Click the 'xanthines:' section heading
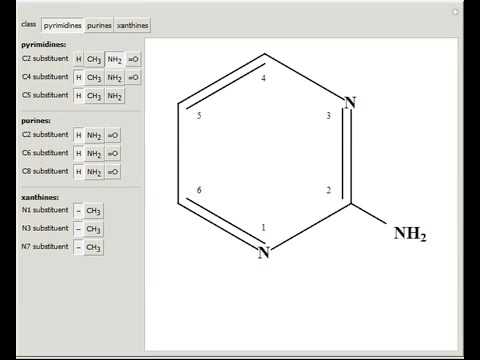The height and width of the screenshot is (360, 480). click(x=40, y=197)
